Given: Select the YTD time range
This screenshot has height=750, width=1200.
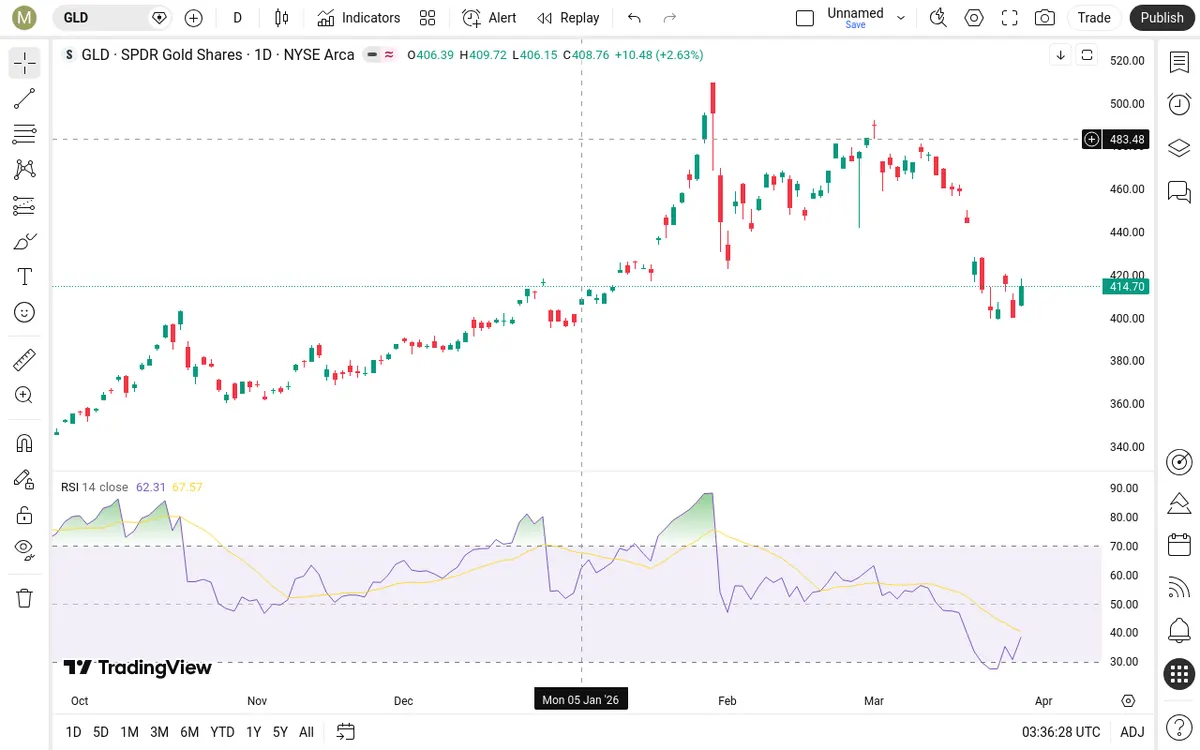Looking at the screenshot, I should pos(222,732).
